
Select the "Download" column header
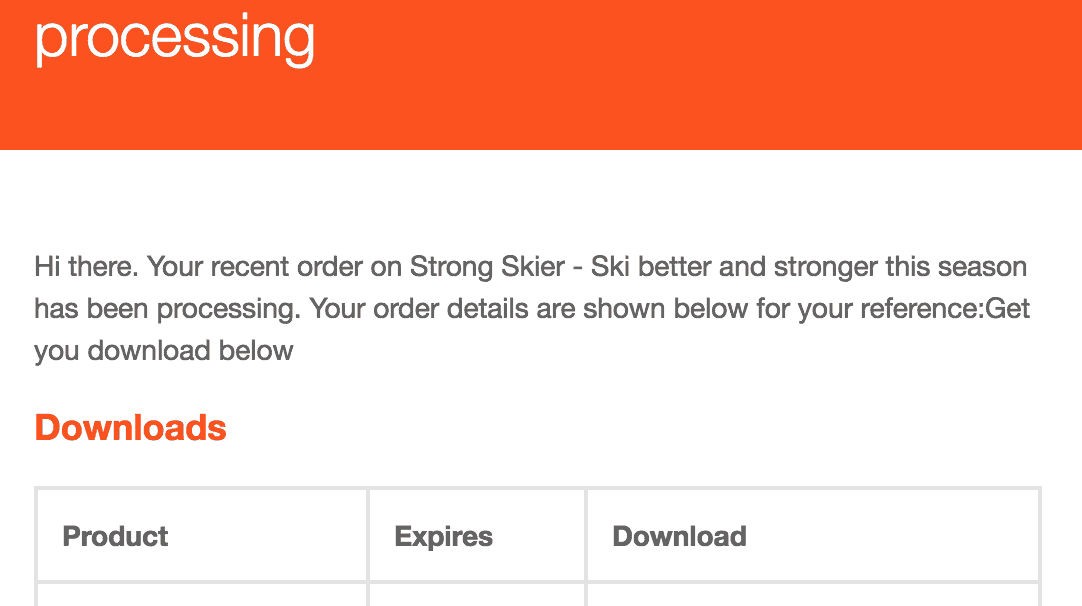(x=679, y=536)
